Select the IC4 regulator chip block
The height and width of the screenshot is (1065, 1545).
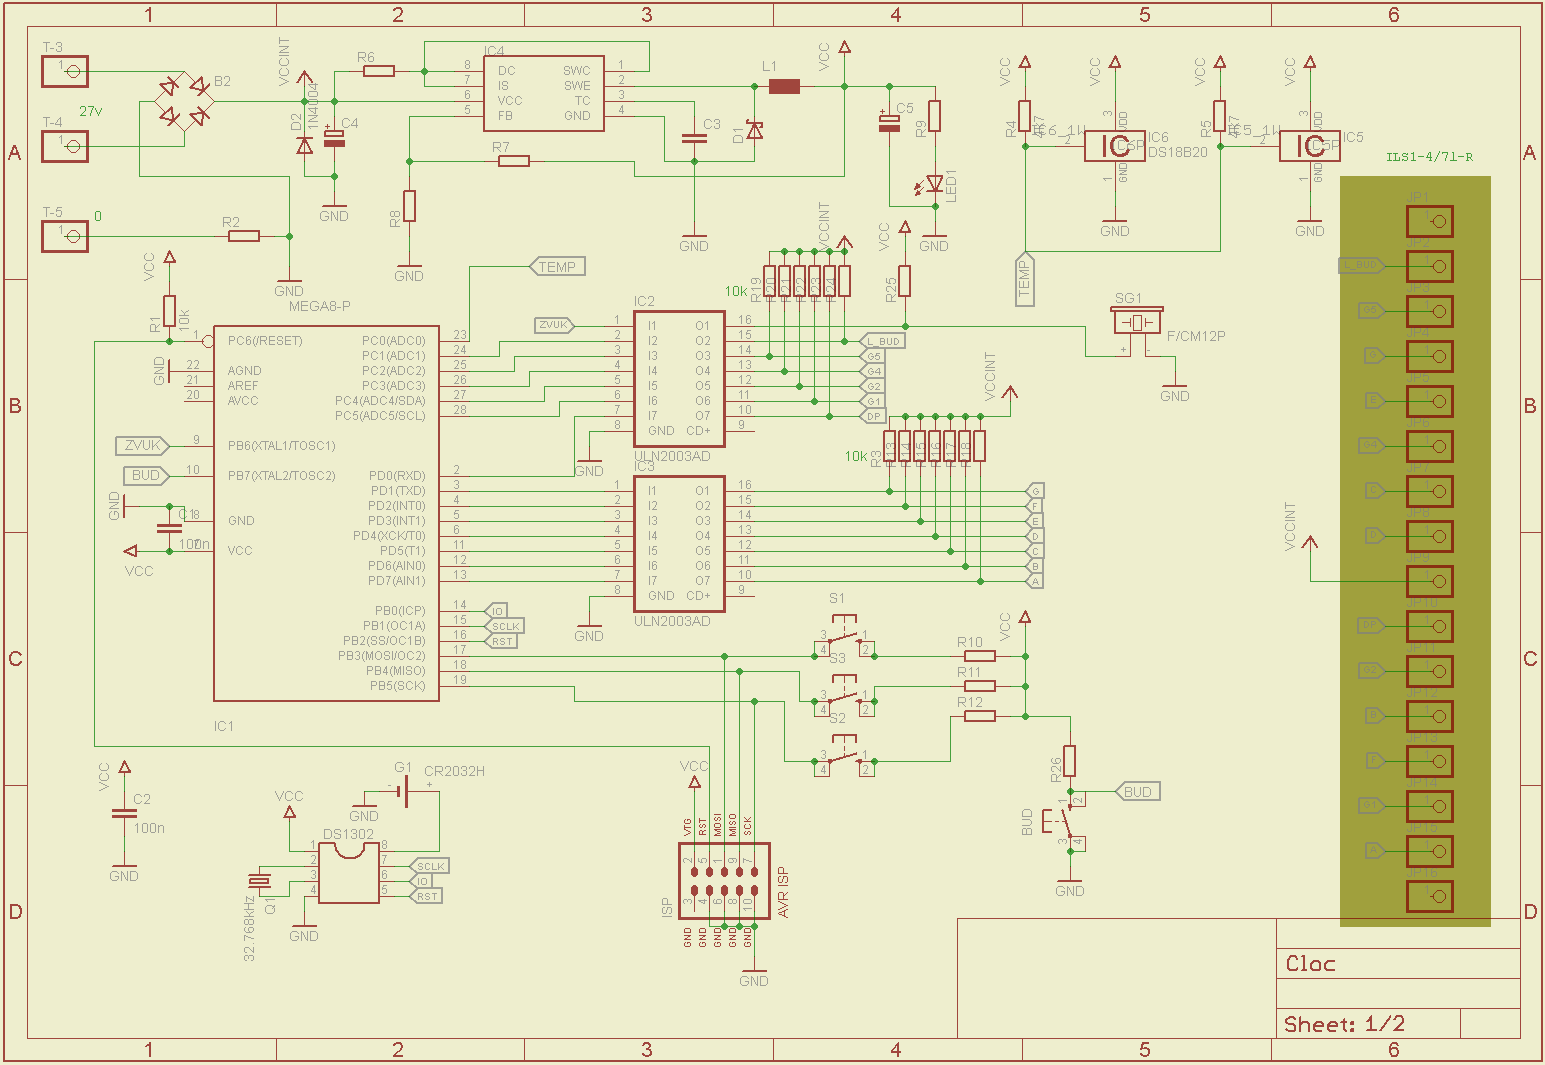click(543, 93)
